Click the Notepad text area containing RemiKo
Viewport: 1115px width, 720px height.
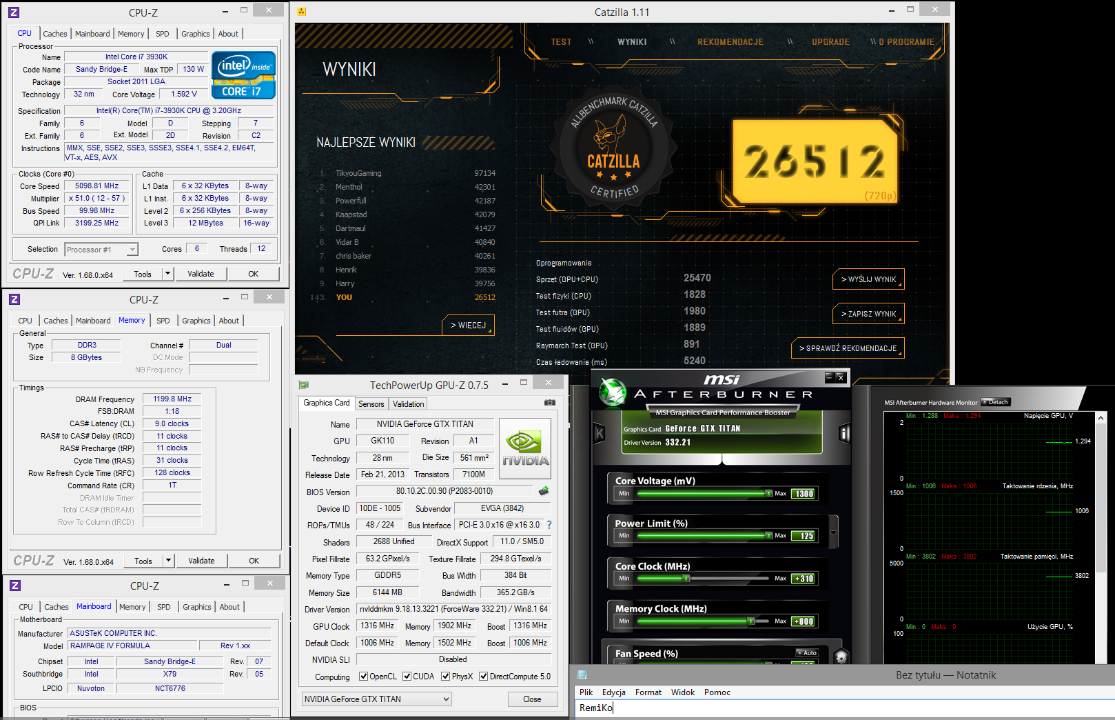[x=845, y=709]
